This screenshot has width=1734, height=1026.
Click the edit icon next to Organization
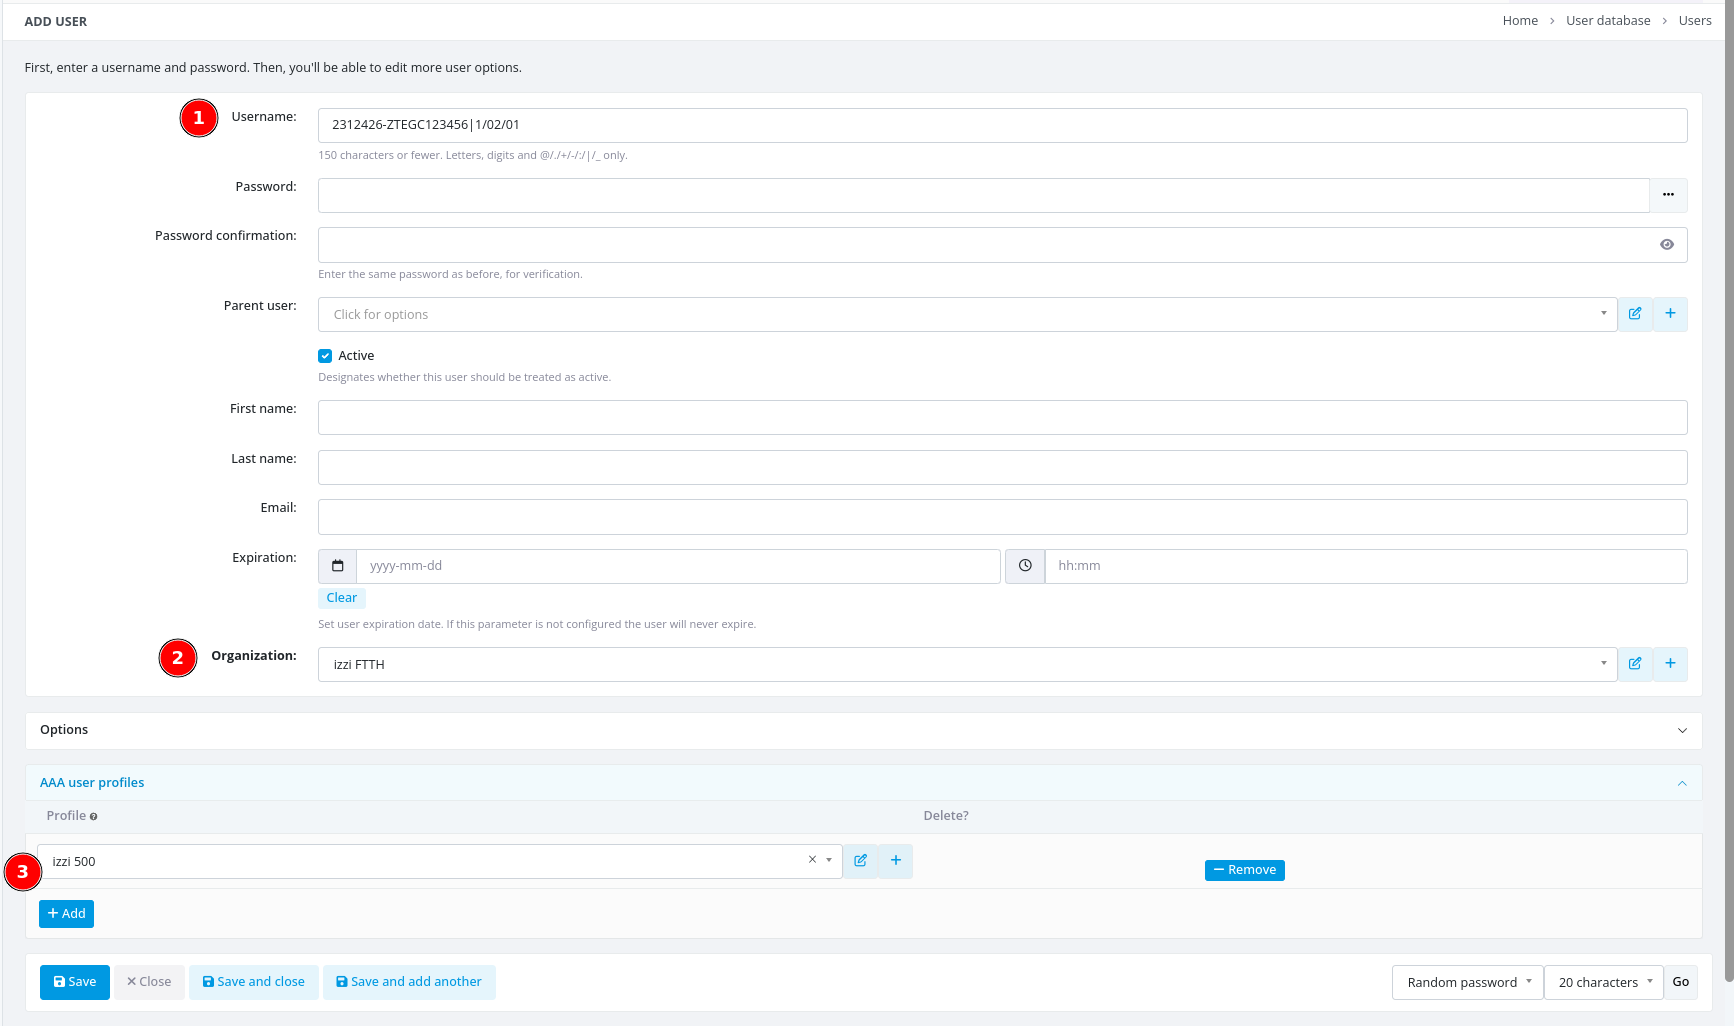tap(1634, 664)
